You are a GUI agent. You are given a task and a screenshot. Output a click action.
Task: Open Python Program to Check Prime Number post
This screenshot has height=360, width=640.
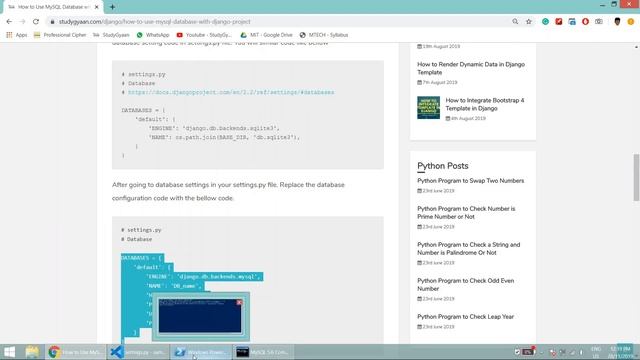(466, 213)
